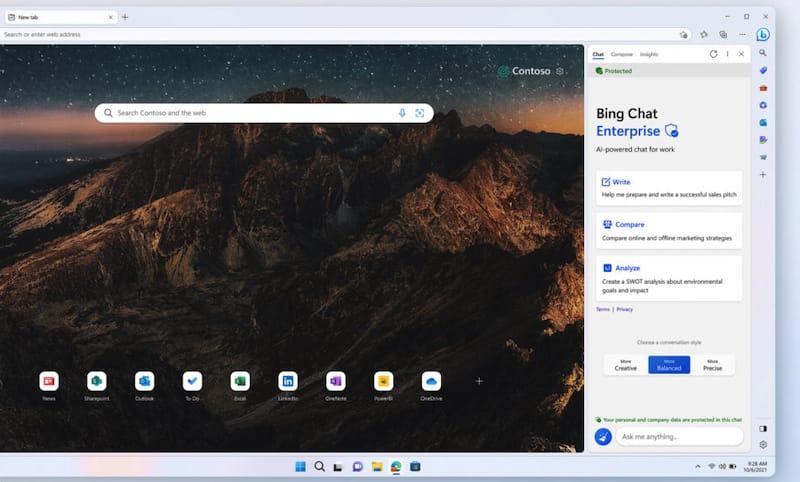The height and width of the screenshot is (482, 800).
Task: Open the sidebar shopping tag icon
Action: coord(763,70)
